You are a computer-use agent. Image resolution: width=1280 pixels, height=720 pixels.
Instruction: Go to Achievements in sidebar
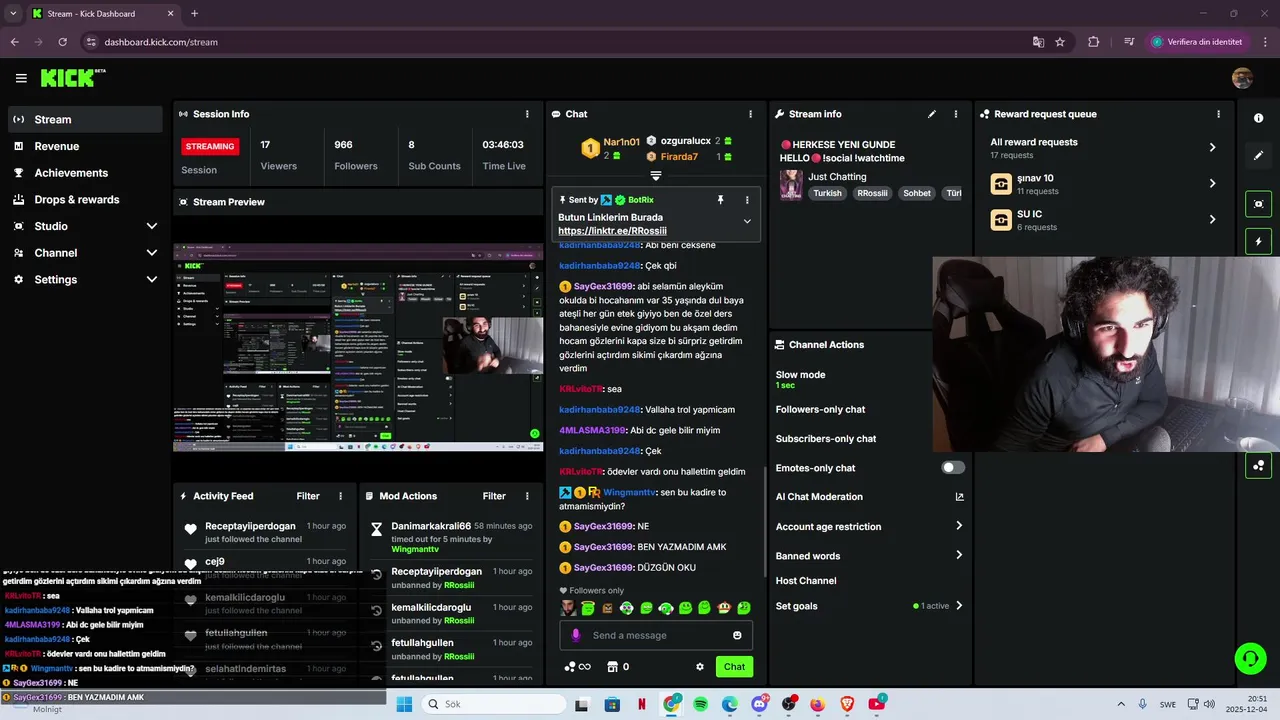[84, 173]
